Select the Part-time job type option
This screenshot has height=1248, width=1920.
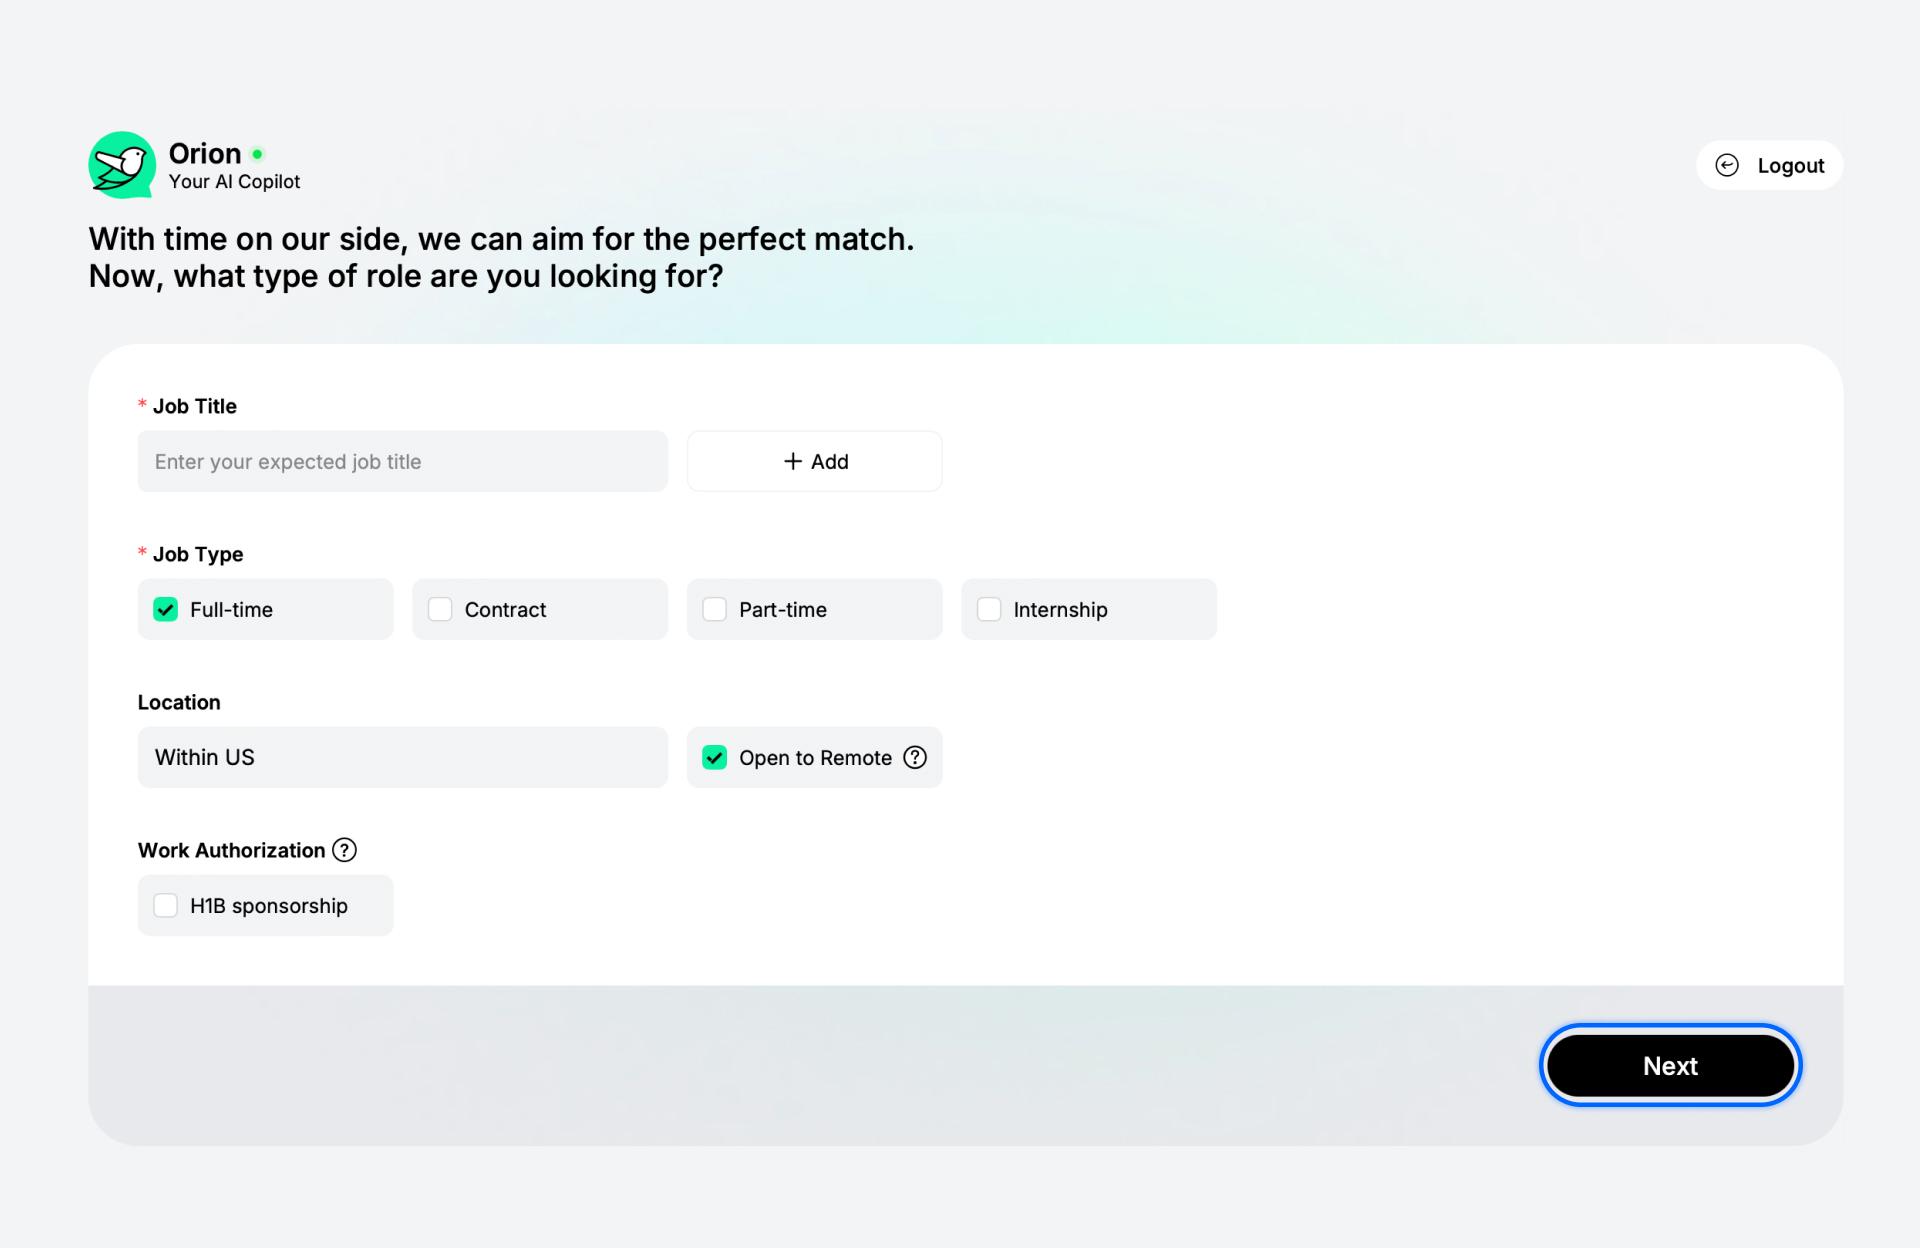[715, 609]
